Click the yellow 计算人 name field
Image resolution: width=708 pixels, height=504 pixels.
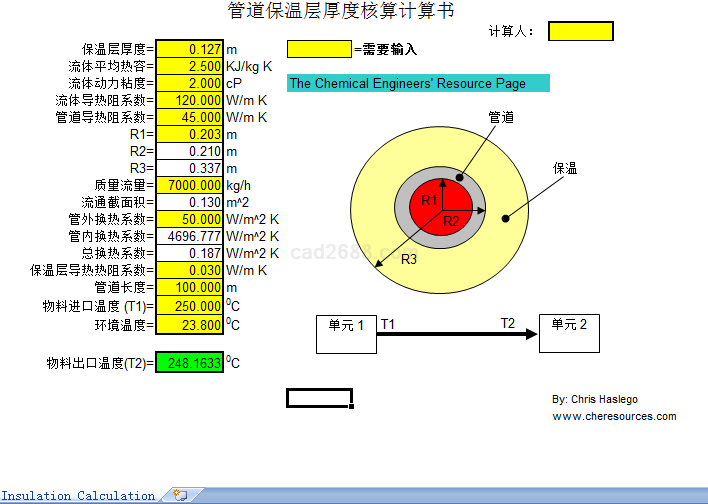coord(580,31)
